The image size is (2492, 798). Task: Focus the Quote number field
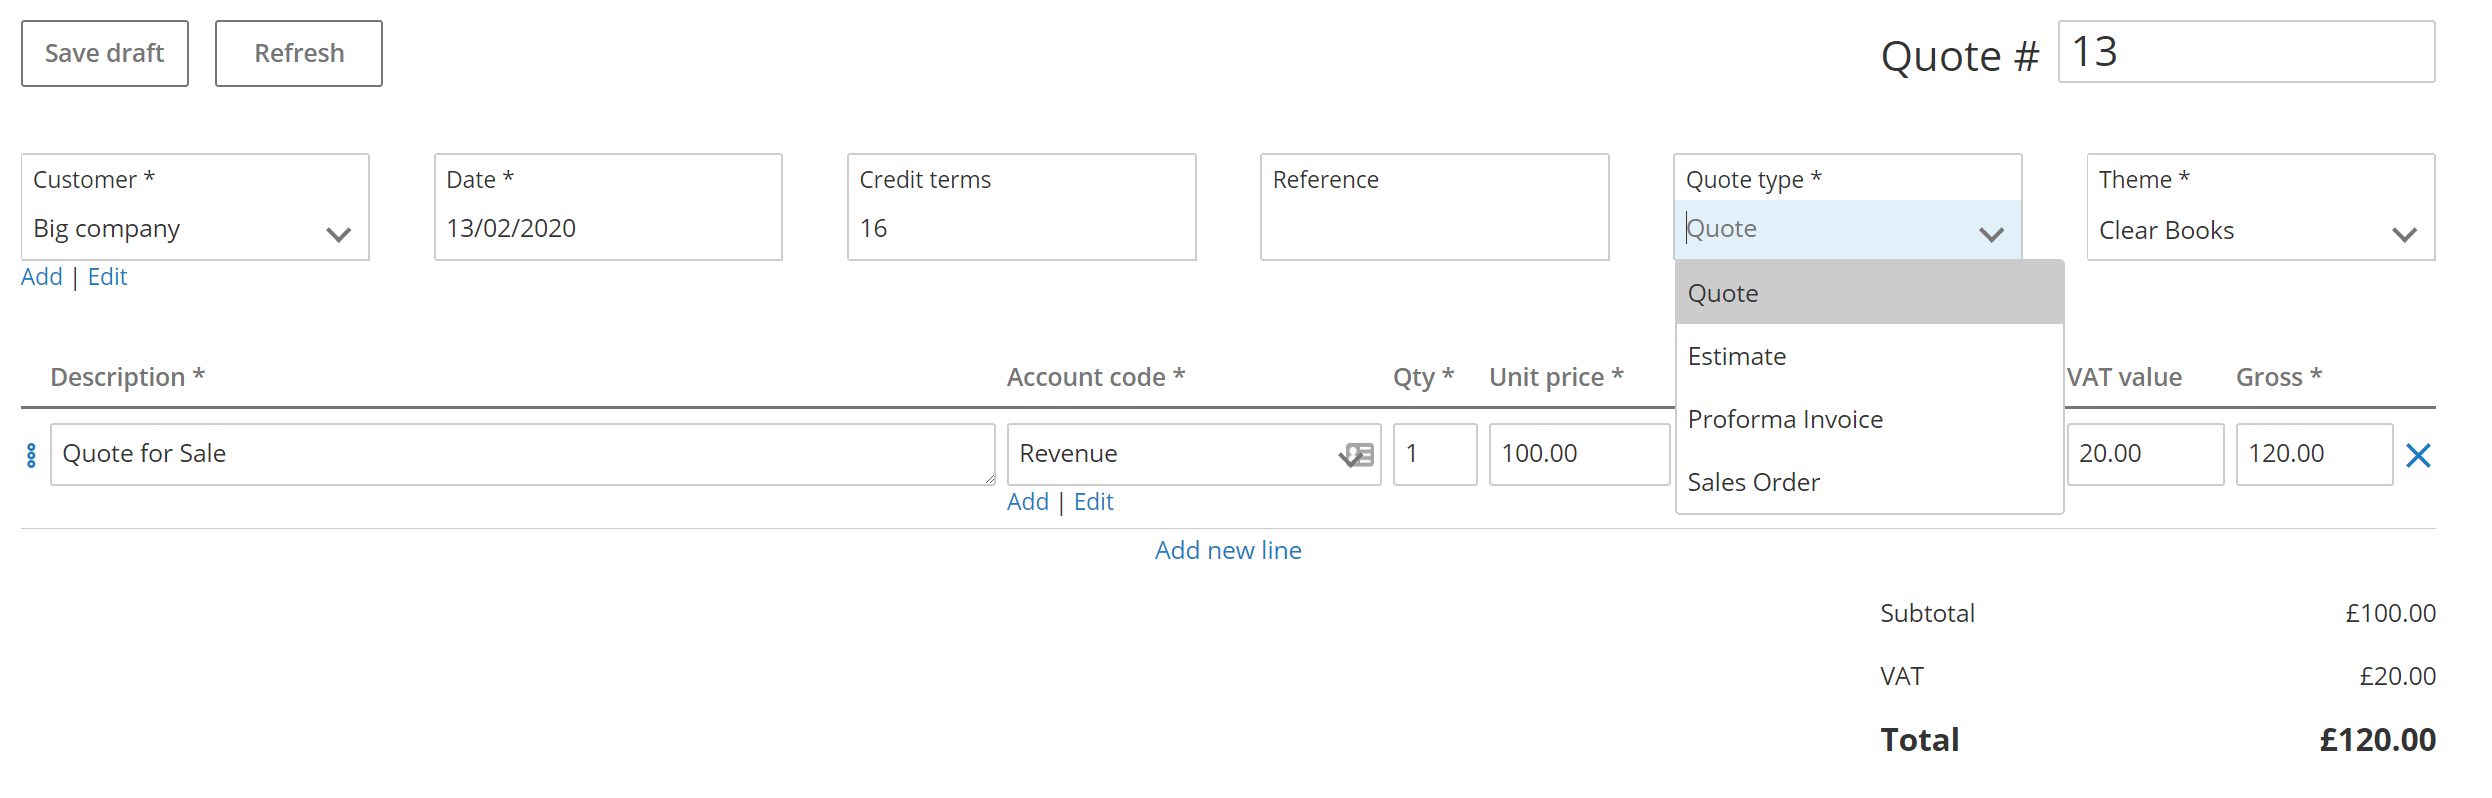tap(2245, 52)
